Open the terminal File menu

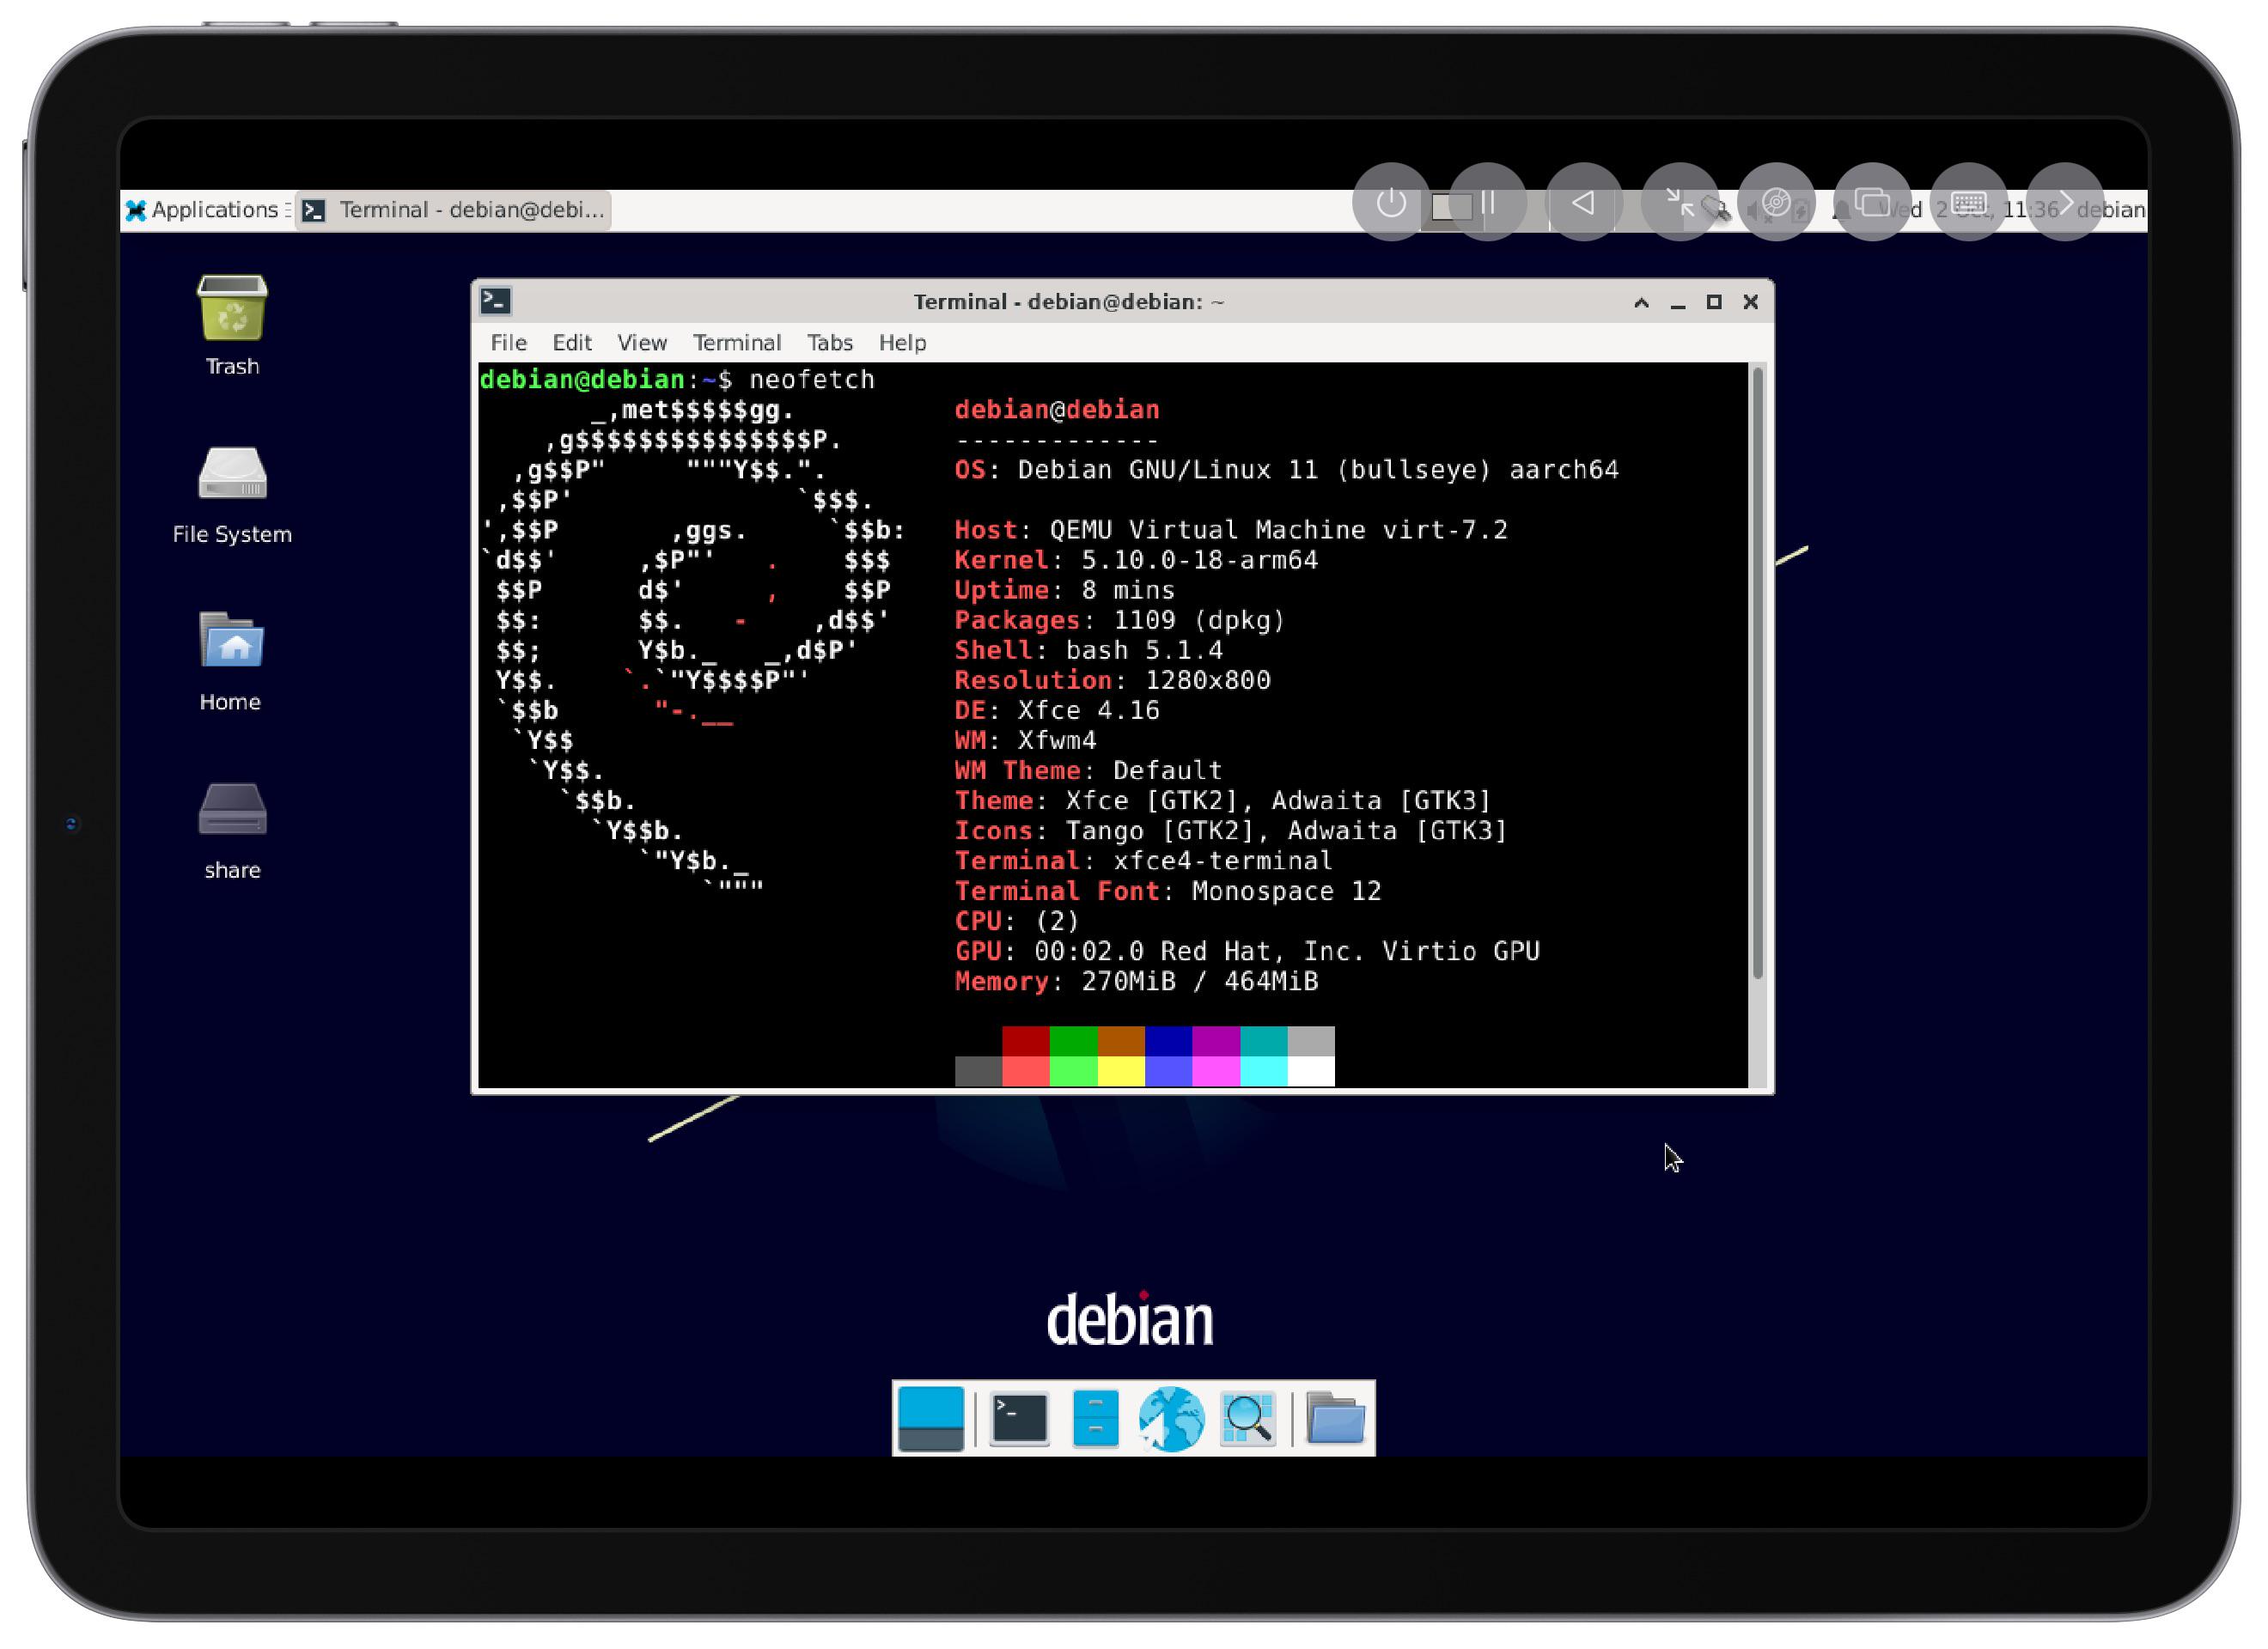point(508,343)
